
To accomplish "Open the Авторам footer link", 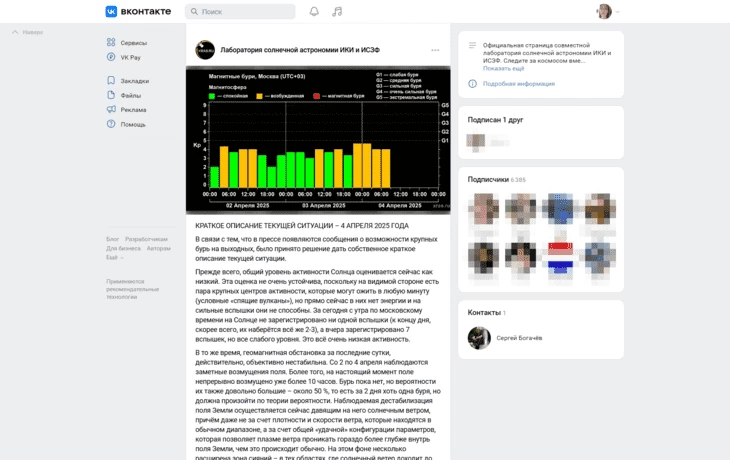I will pyautogui.click(x=159, y=248).
